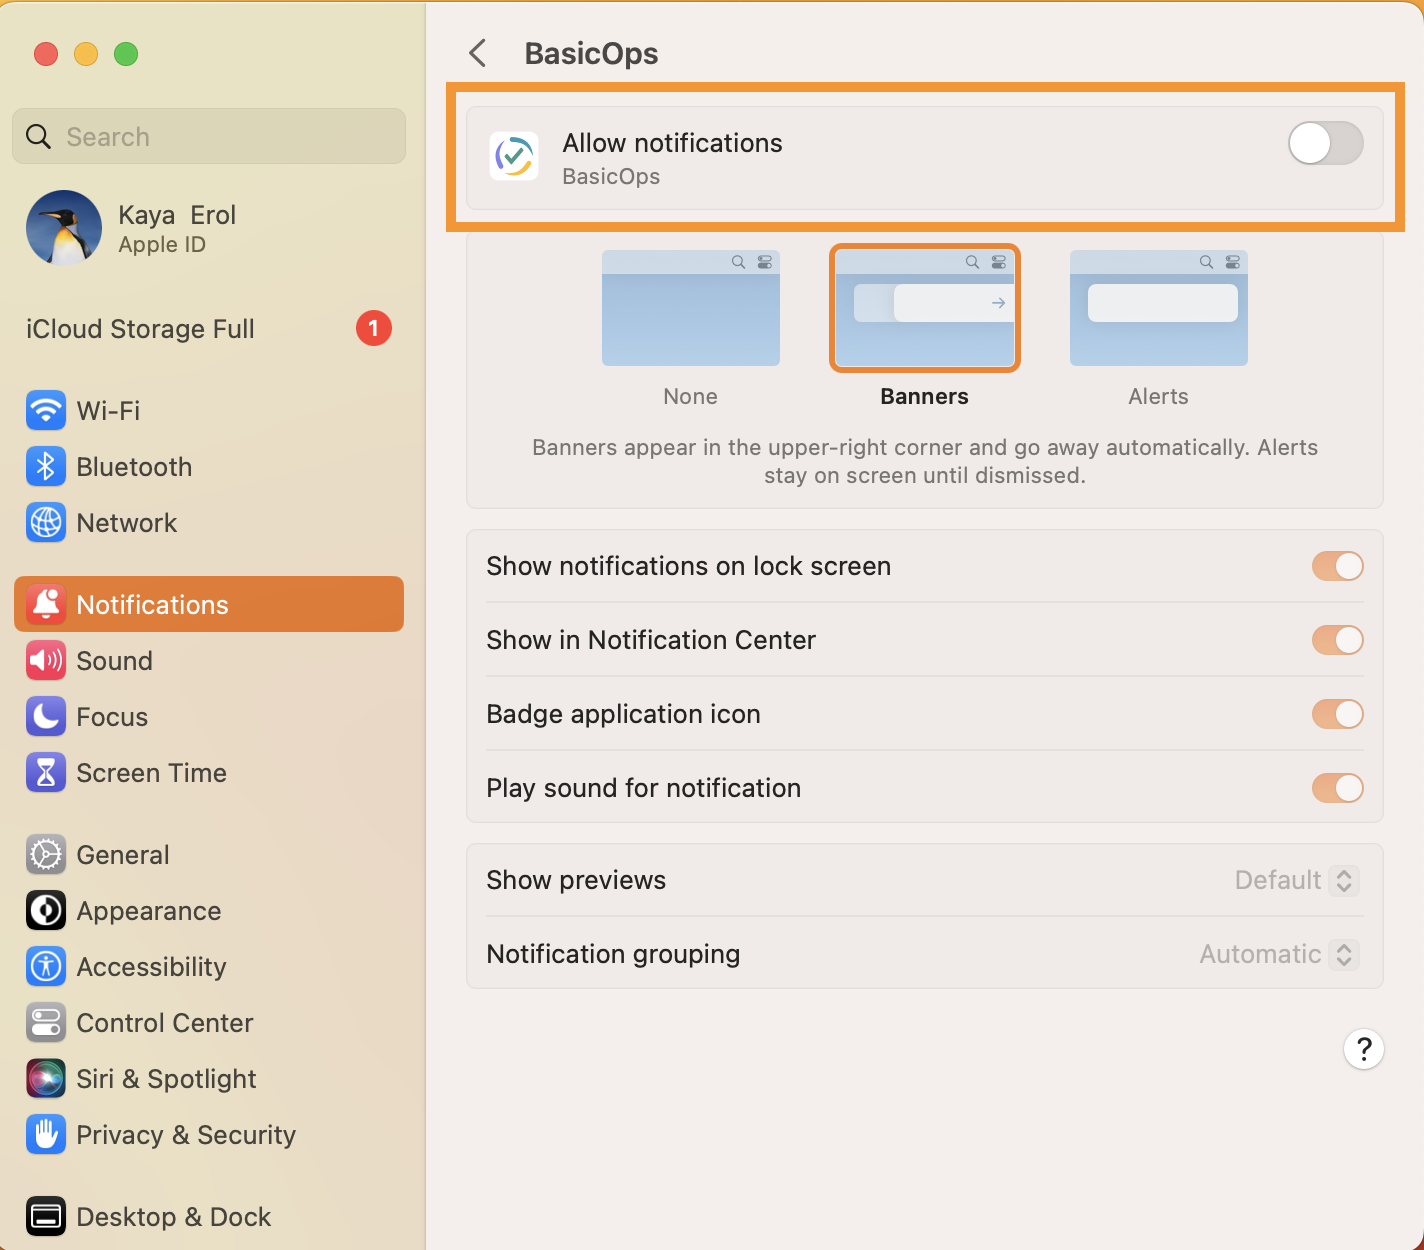Click the red close window button
Screen dimensions: 1424x1250
pyautogui.click(x=46, y=54)
